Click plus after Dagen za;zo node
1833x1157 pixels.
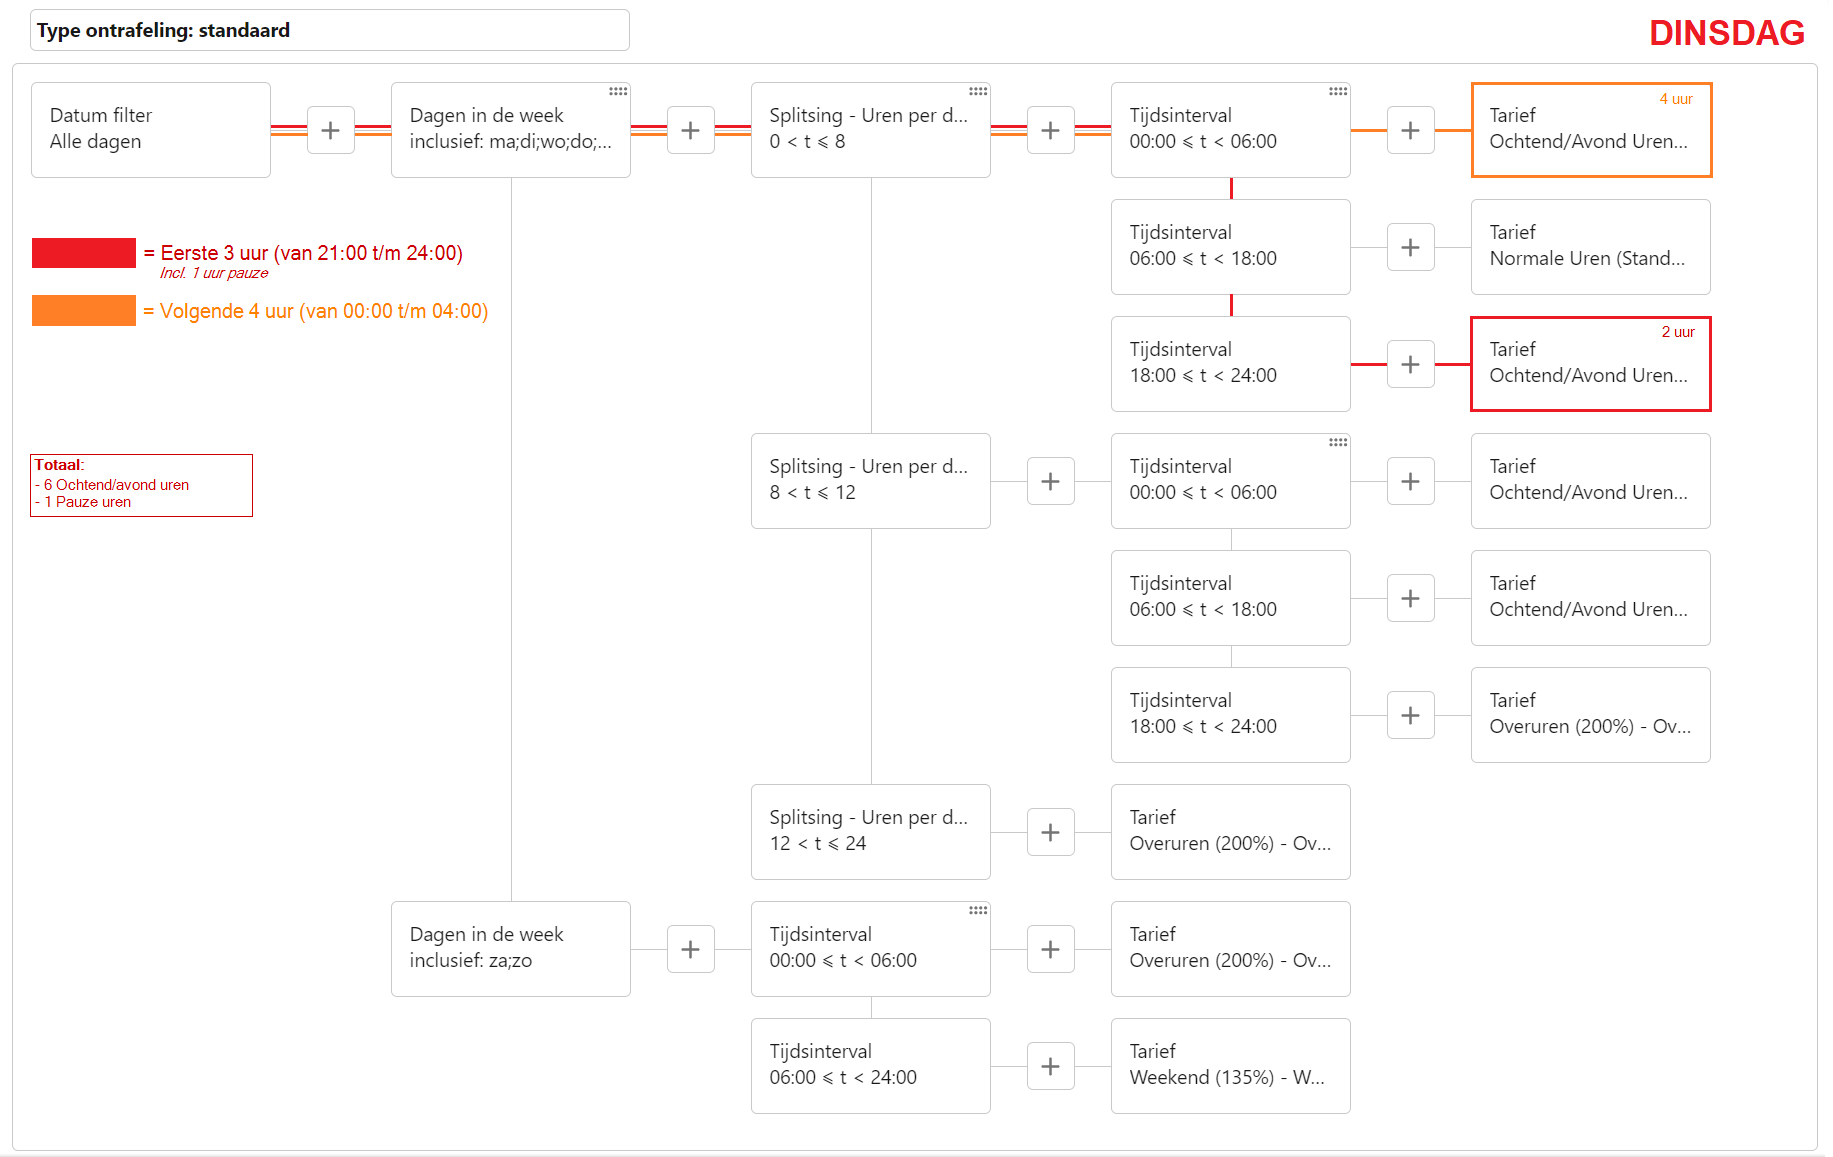click(x=690, y=949)
